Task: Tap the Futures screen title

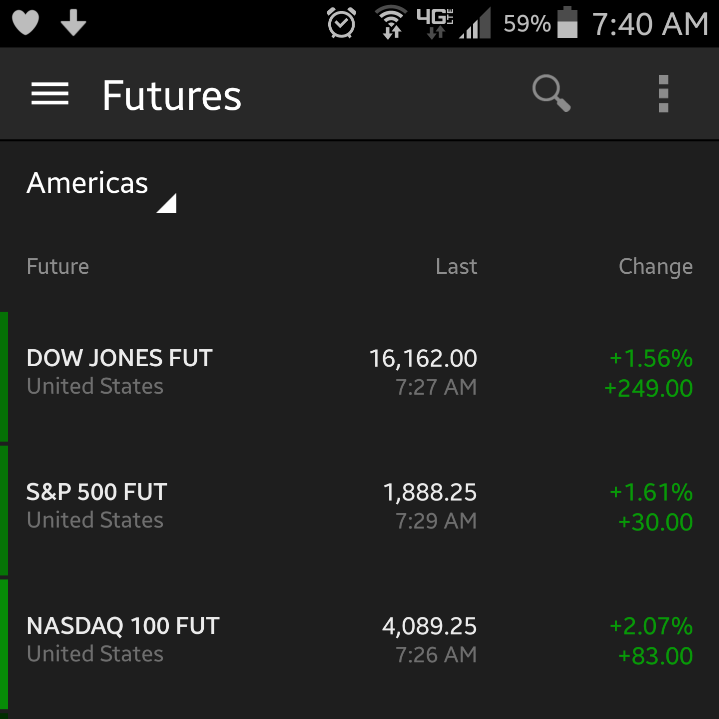Action: (x=171, y=95)
